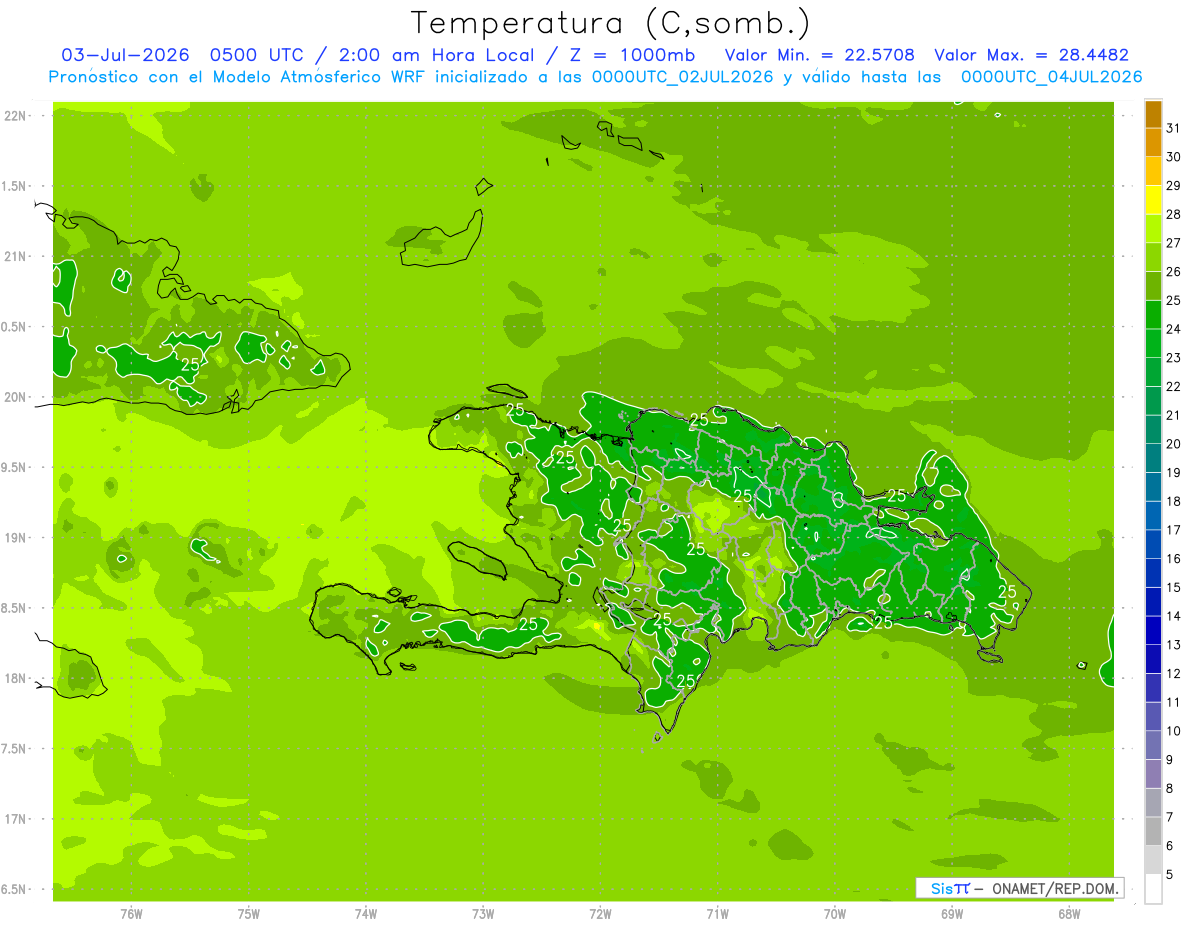Click the colorbar value label 31
This screenshot has width=1200, height=927.
pyautogui.click(x=1174, y=128)
